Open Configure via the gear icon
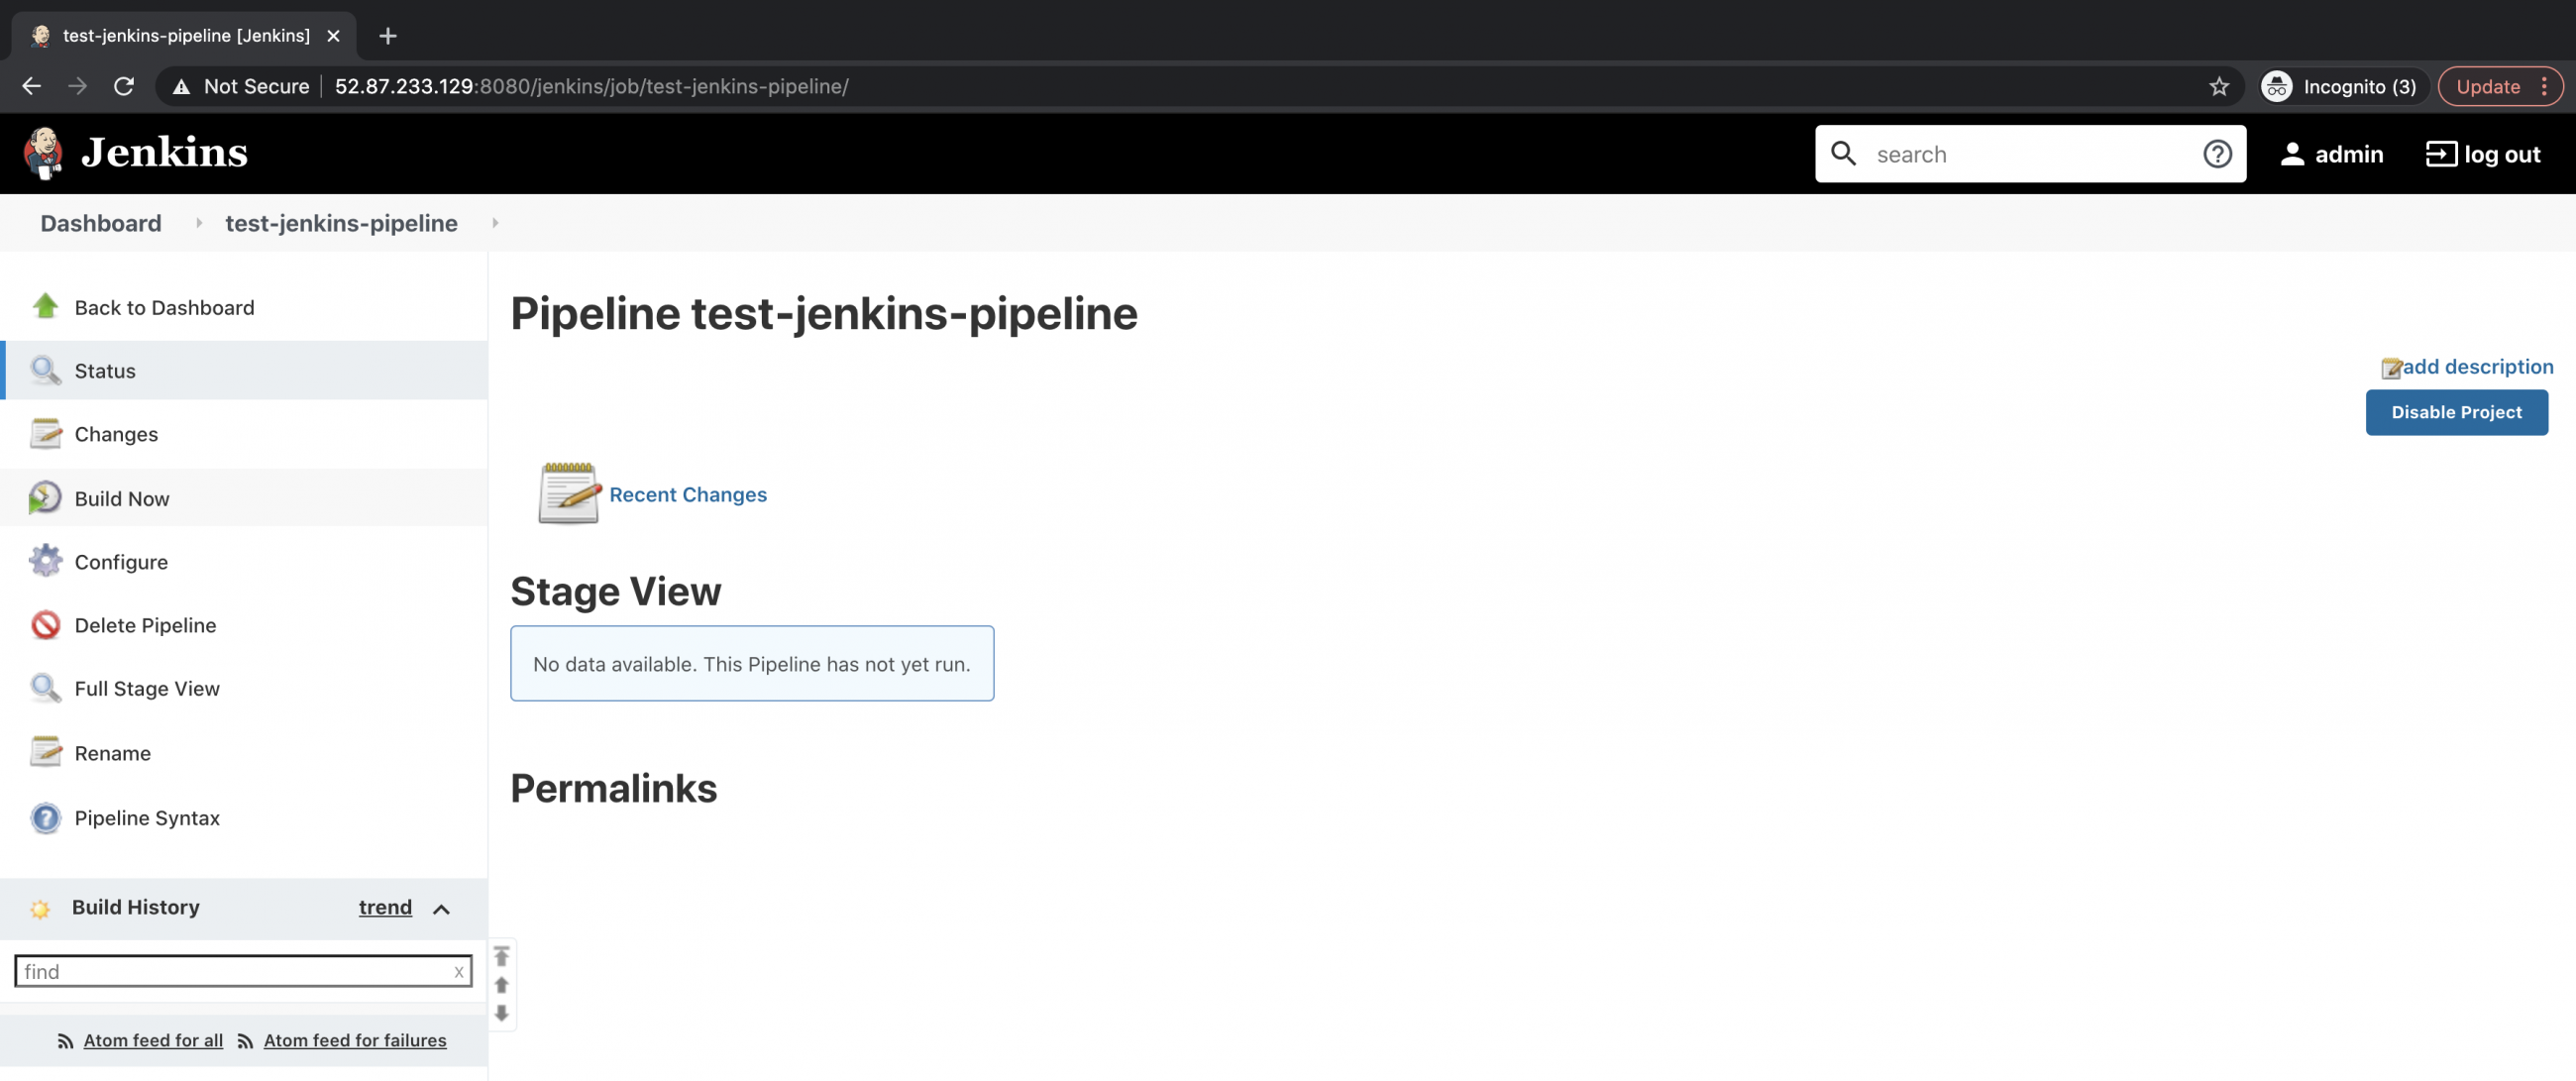2576x1081 pixels. pos(45,561)
